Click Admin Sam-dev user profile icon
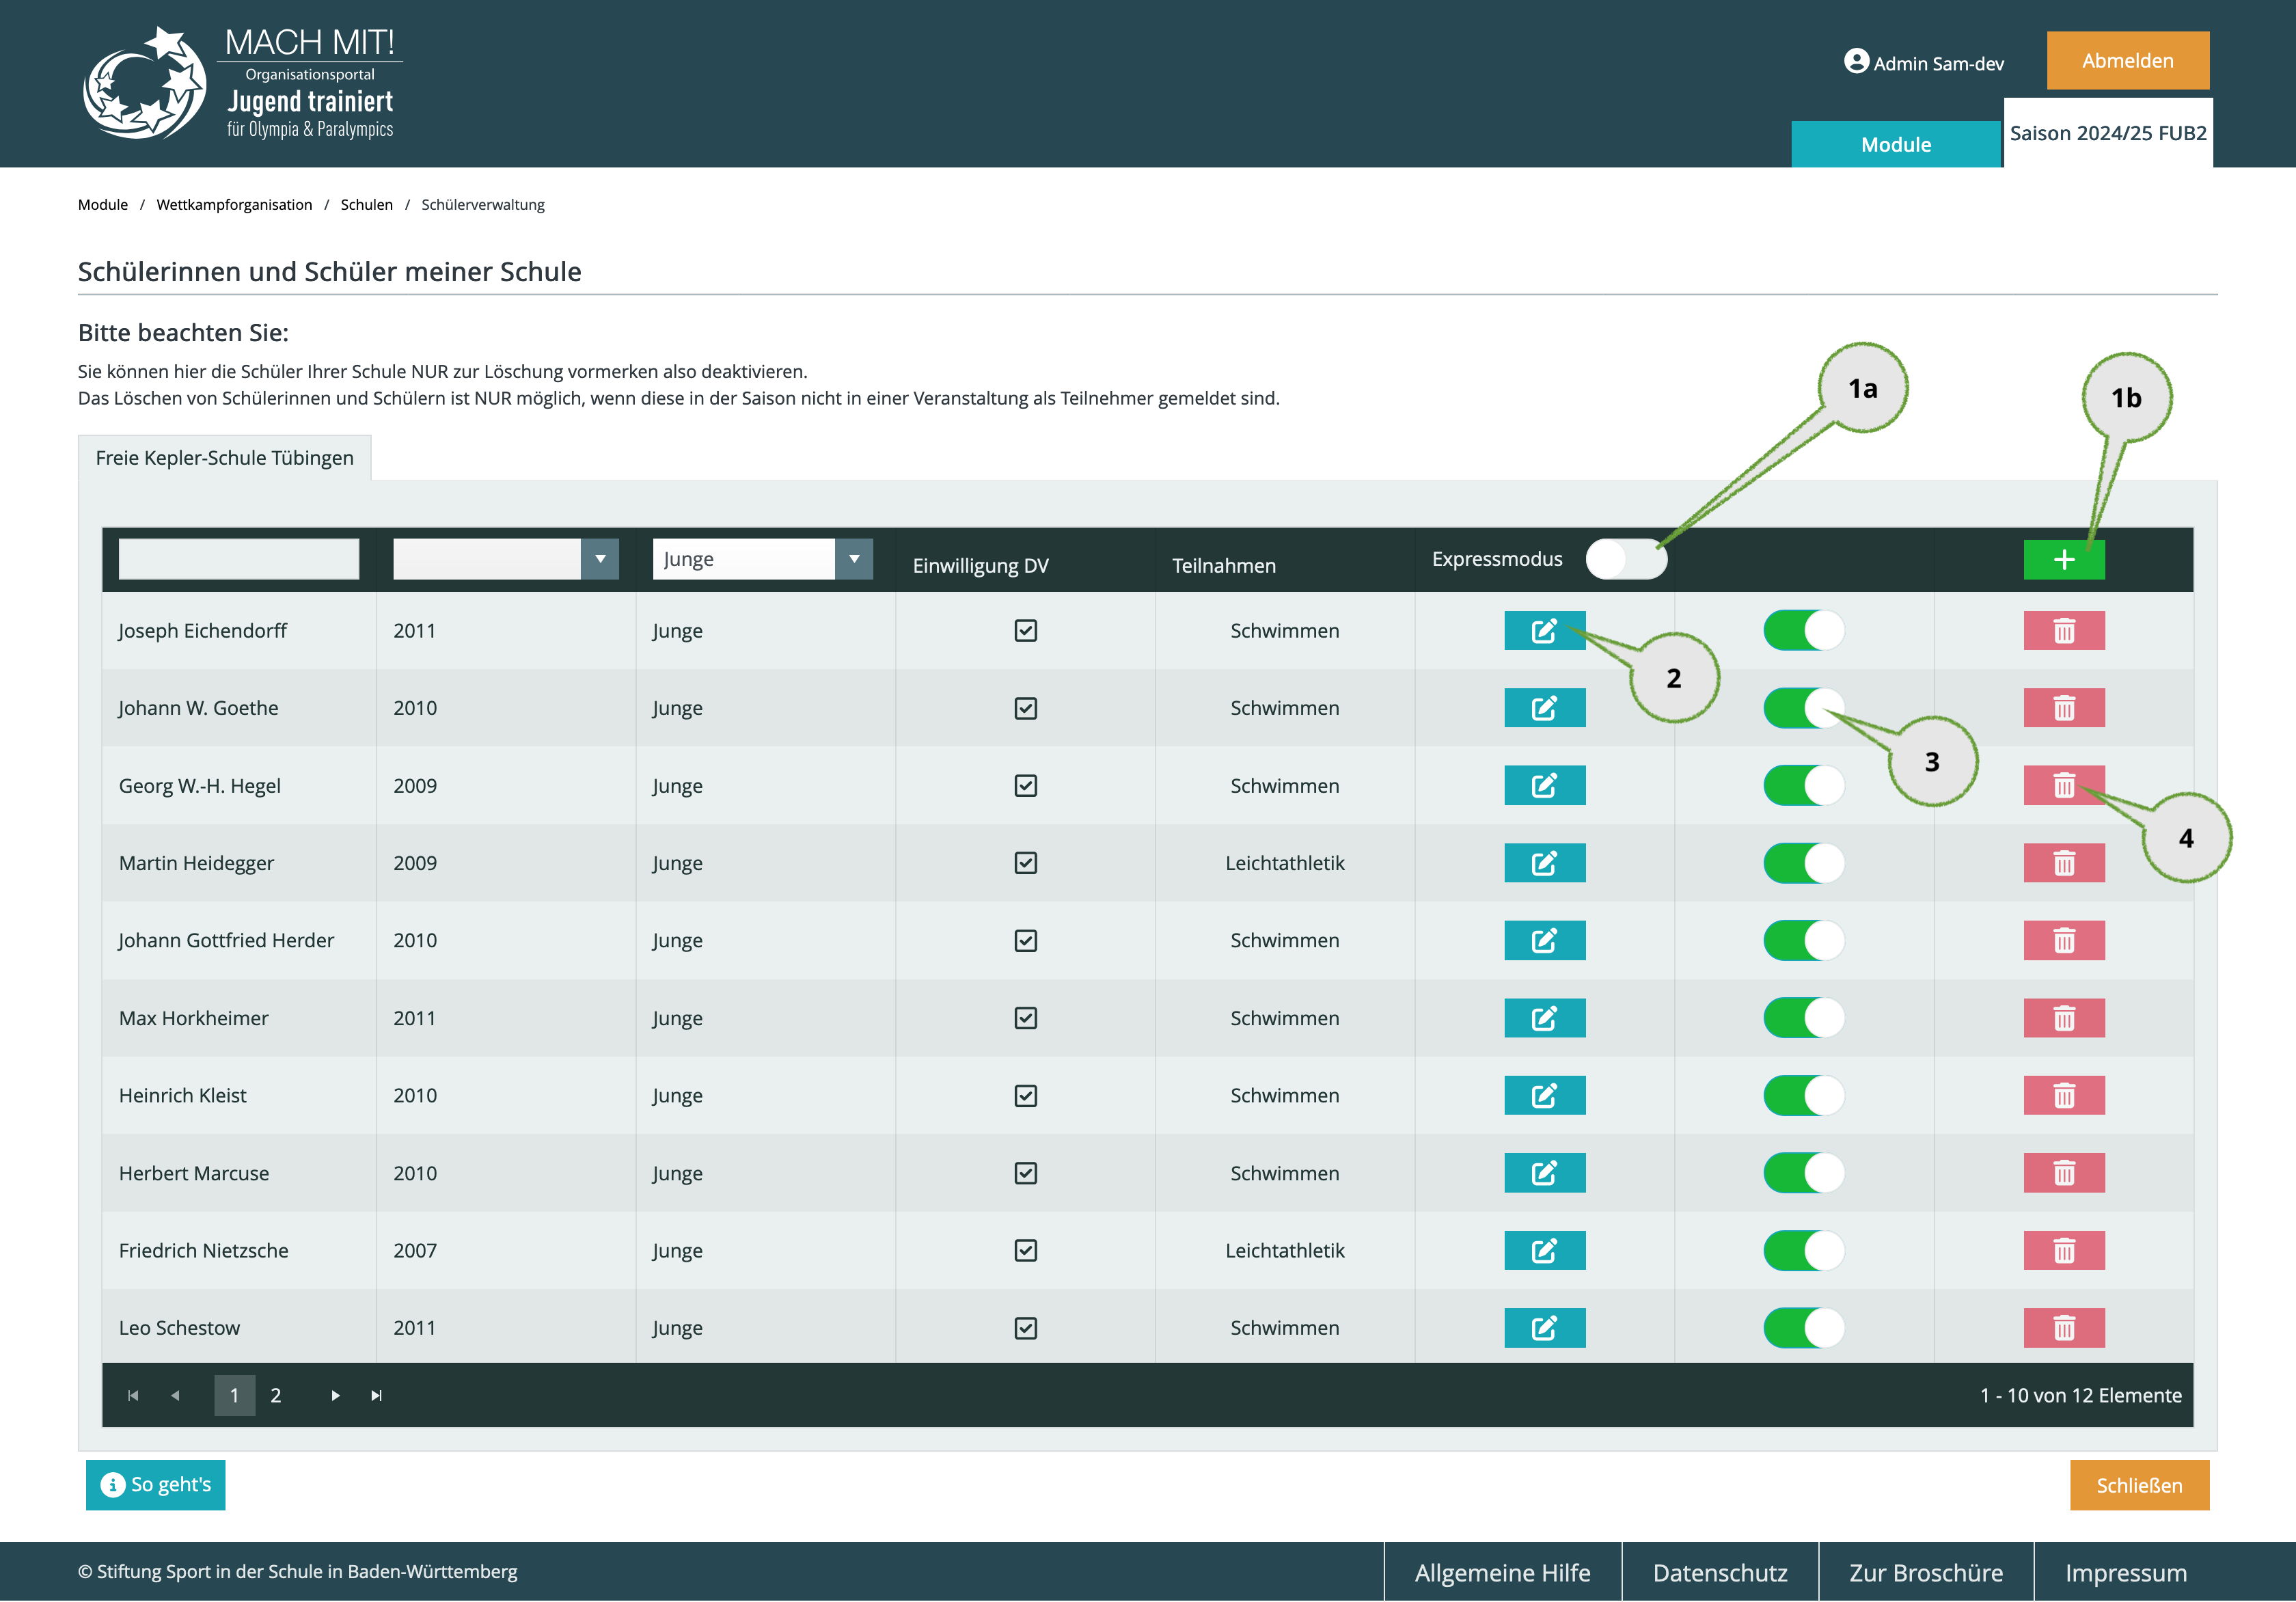 pyautogui.click(x=1856, y=61)
